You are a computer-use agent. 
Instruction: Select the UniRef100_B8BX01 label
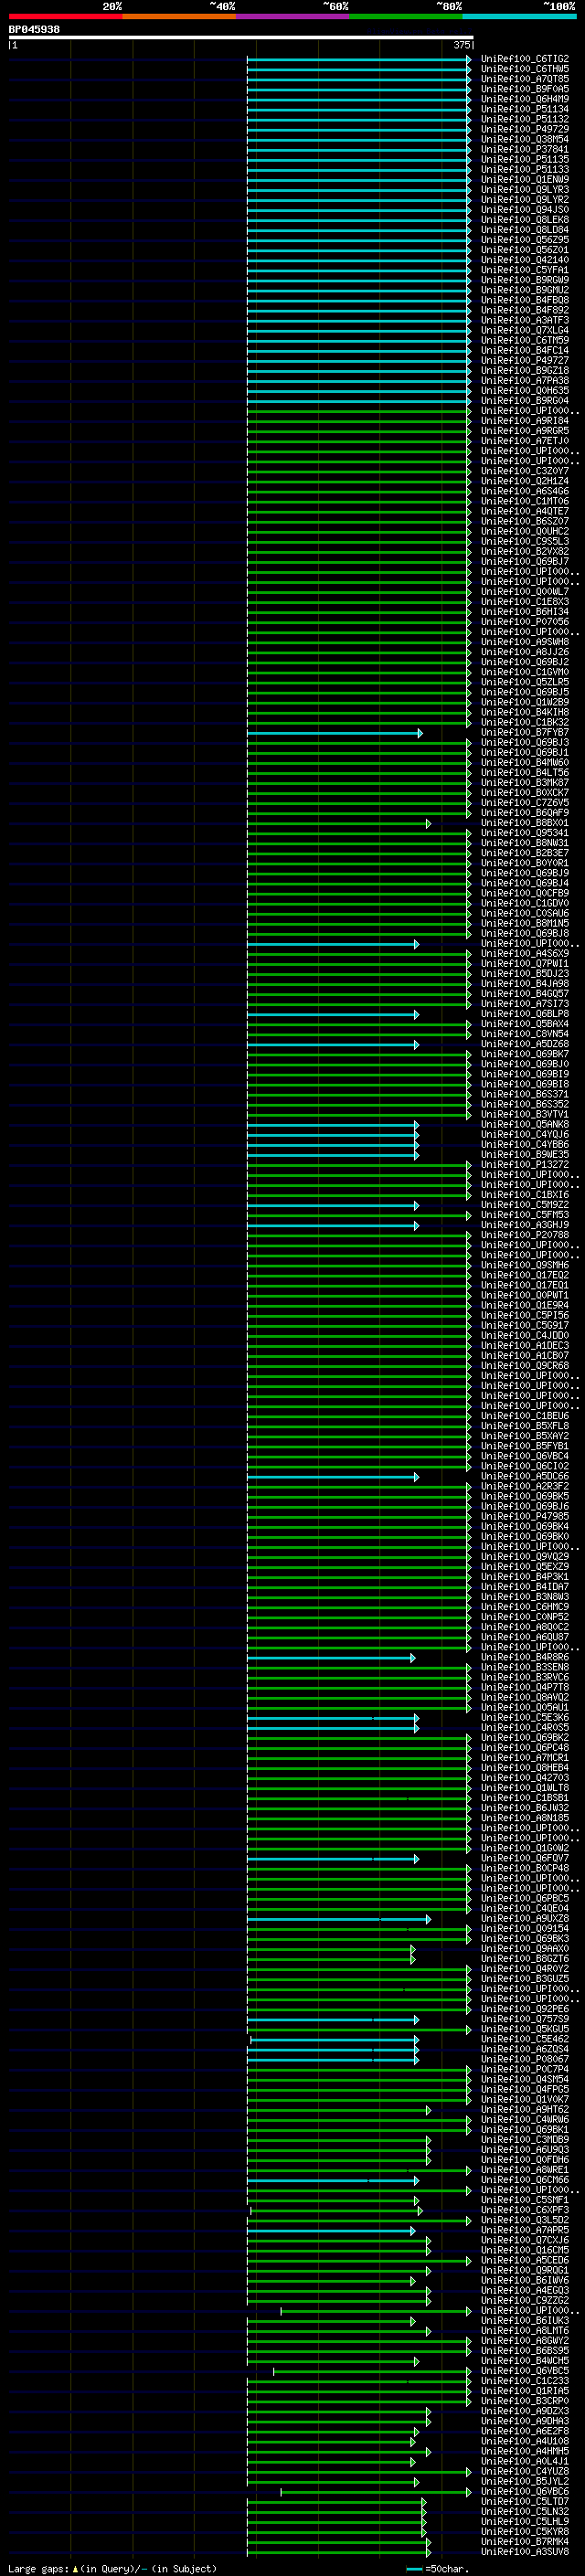(x=525, y=823)
